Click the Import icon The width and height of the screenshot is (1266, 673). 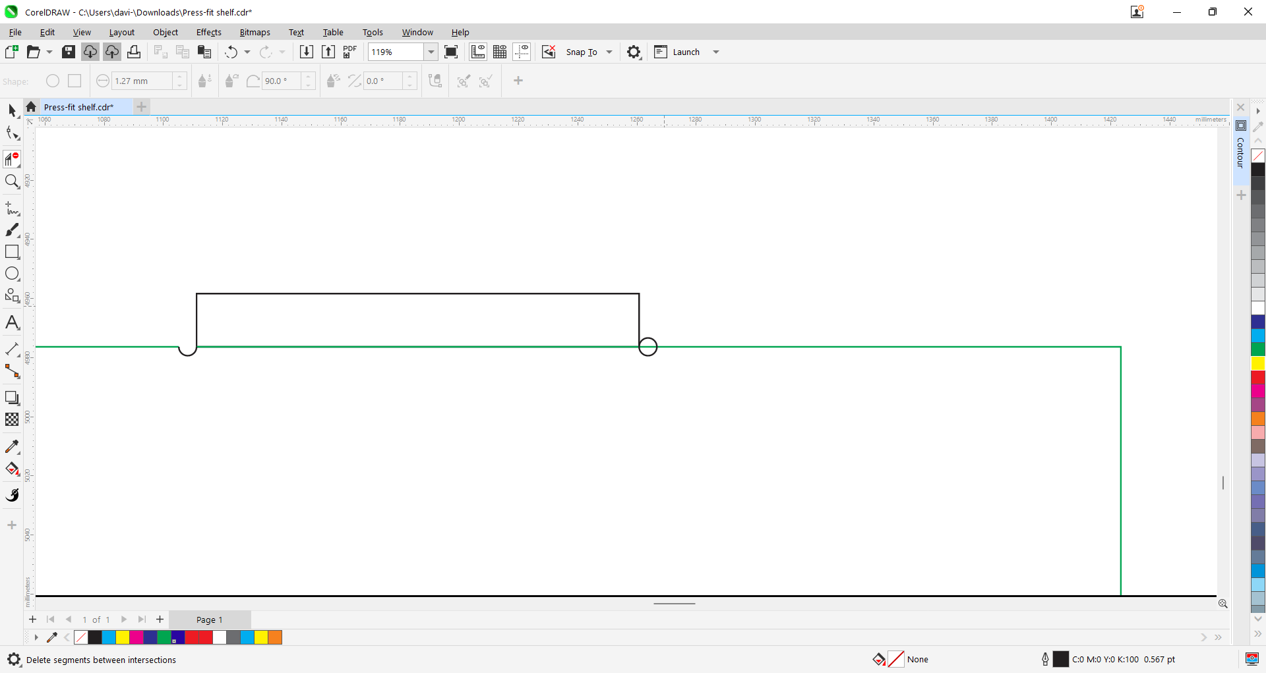[x=307, y=52]
